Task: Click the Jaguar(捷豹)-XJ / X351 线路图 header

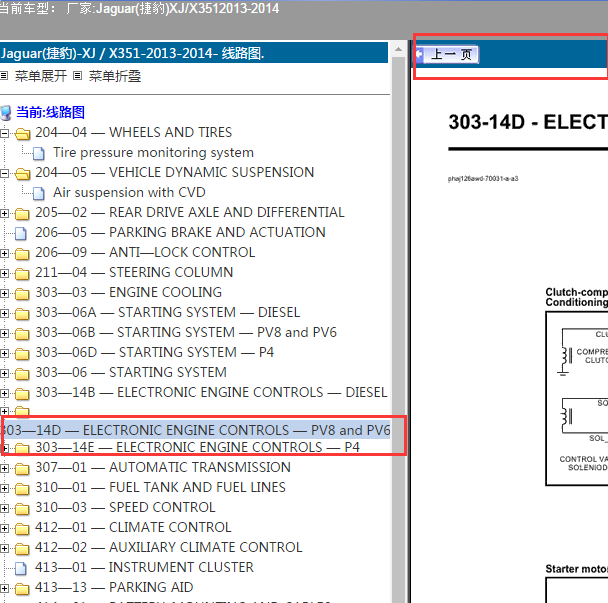Action: click(x=194, y=53)
